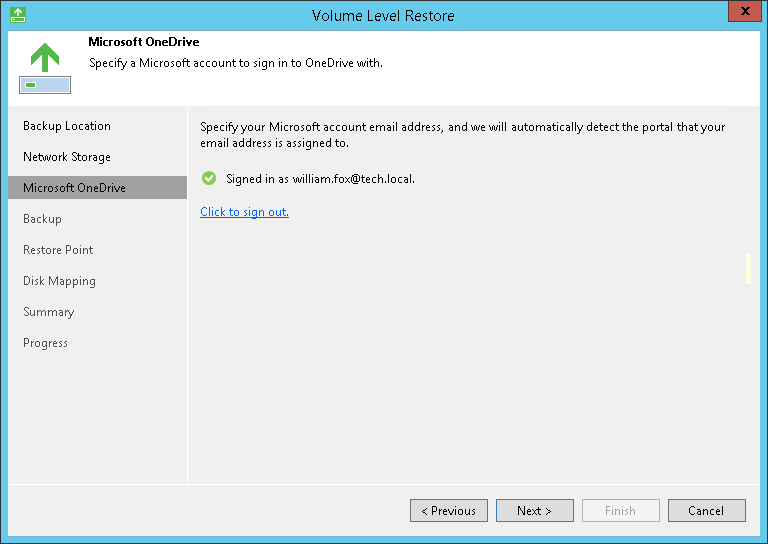The height and width of the screenshot is (544, 768).
Task: Select the Microsoft OneDrive step
Action: tap(97, 188)
